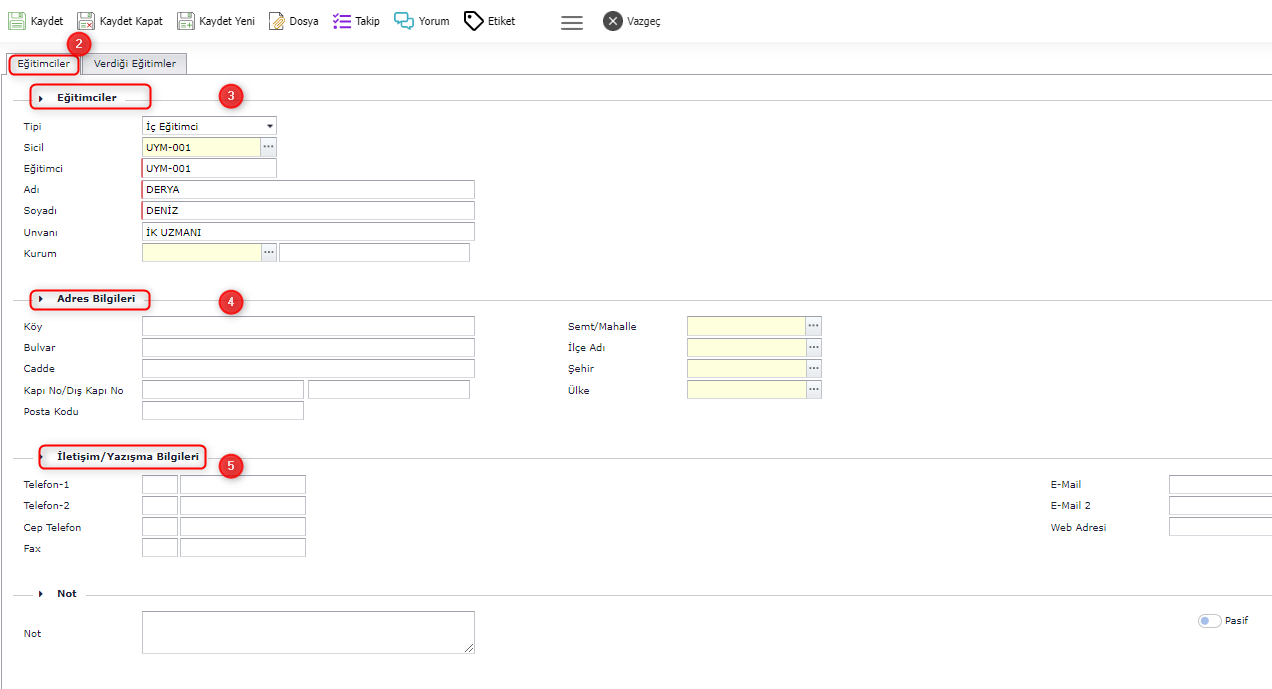Click the Cadde input field
Viewport: 1272px width, 689px height.
click(308, 368)
